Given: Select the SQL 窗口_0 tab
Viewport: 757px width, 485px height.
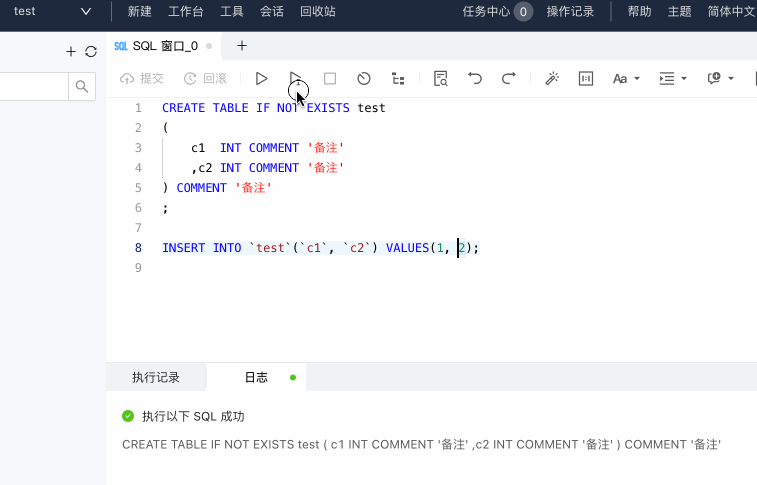Looking at the screenshot, I should click(x=163, y=46).
